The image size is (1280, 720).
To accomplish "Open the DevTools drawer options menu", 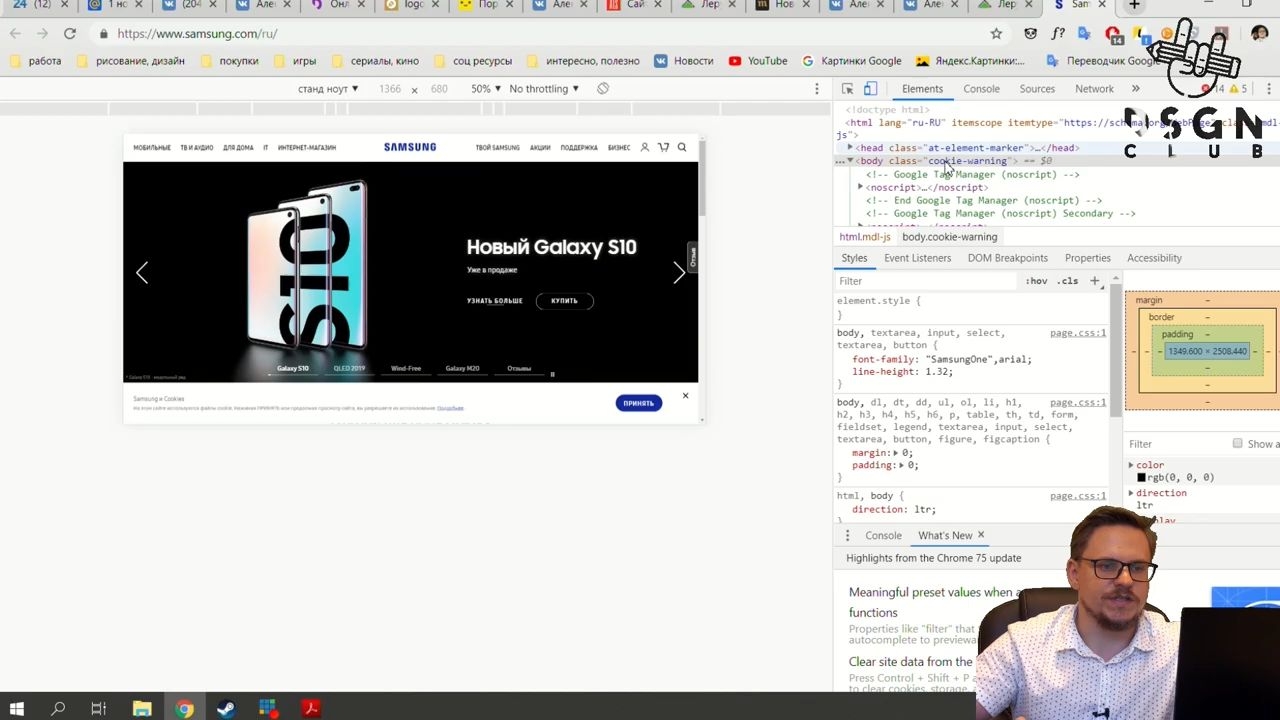I will click(847, 535).
